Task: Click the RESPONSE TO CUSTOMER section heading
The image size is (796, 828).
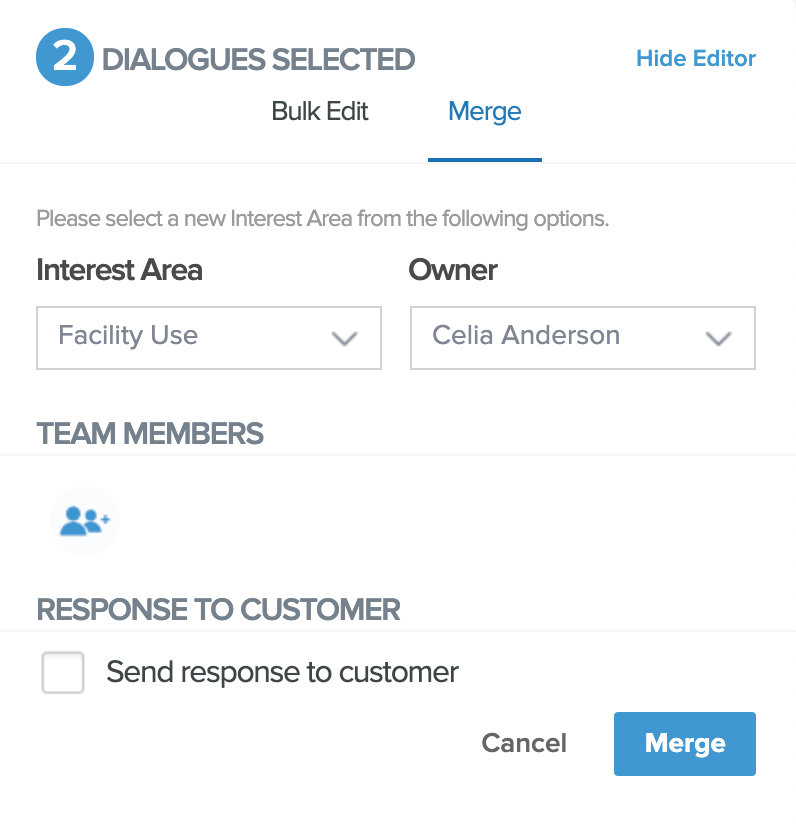Action: click(x=218, y=609)
